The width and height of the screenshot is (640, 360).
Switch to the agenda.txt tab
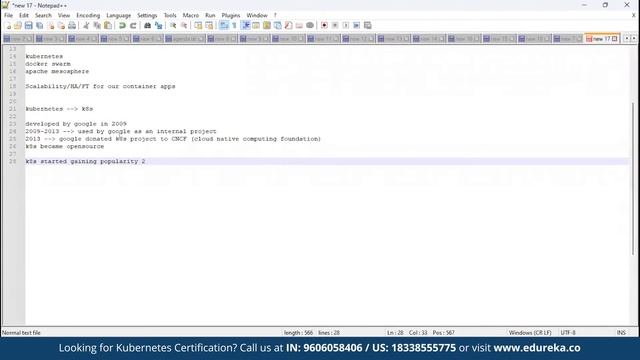tap(185, 39)
